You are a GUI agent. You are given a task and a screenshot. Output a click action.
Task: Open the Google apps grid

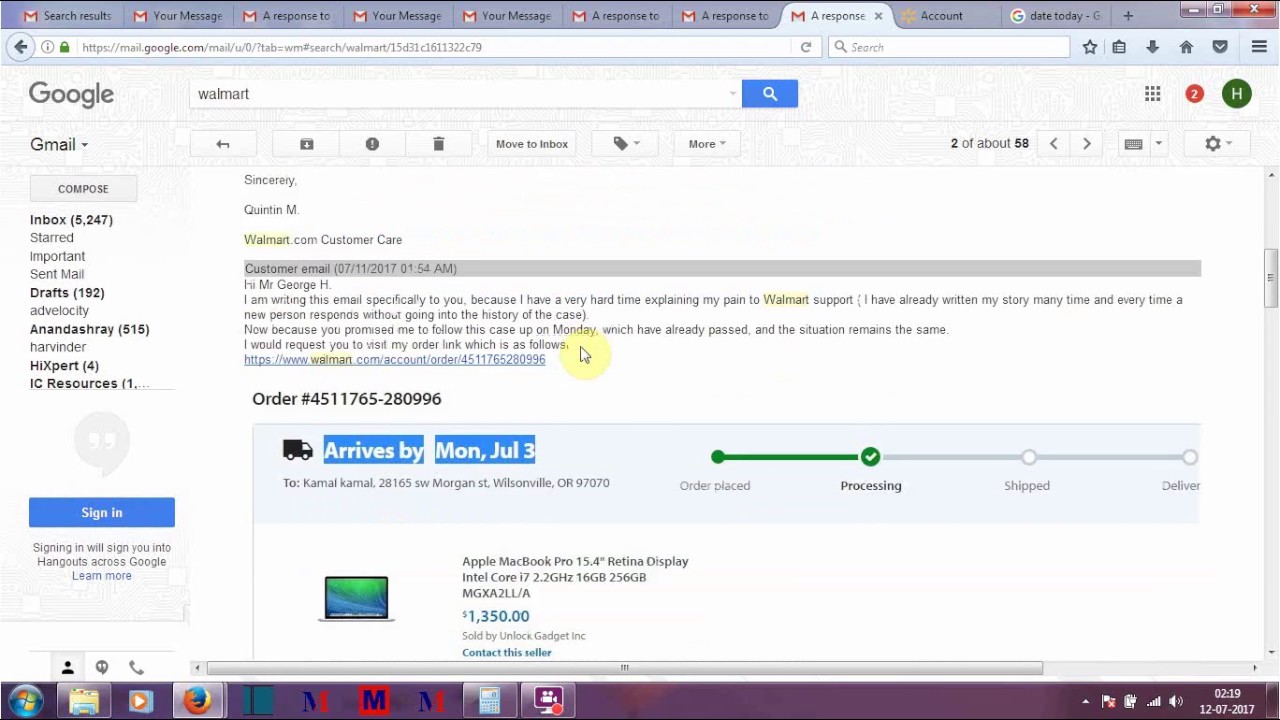coord(1153,94)
